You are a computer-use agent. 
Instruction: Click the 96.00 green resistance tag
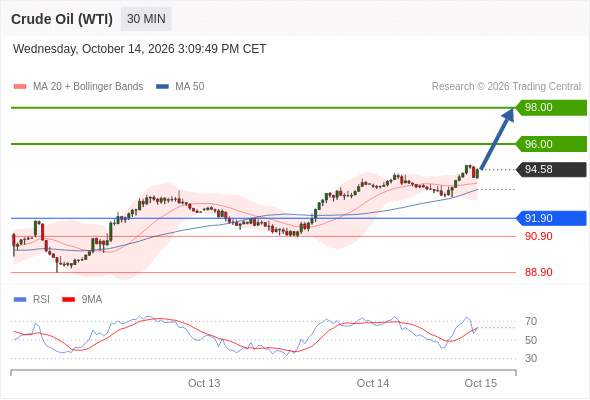pos(551,144)
